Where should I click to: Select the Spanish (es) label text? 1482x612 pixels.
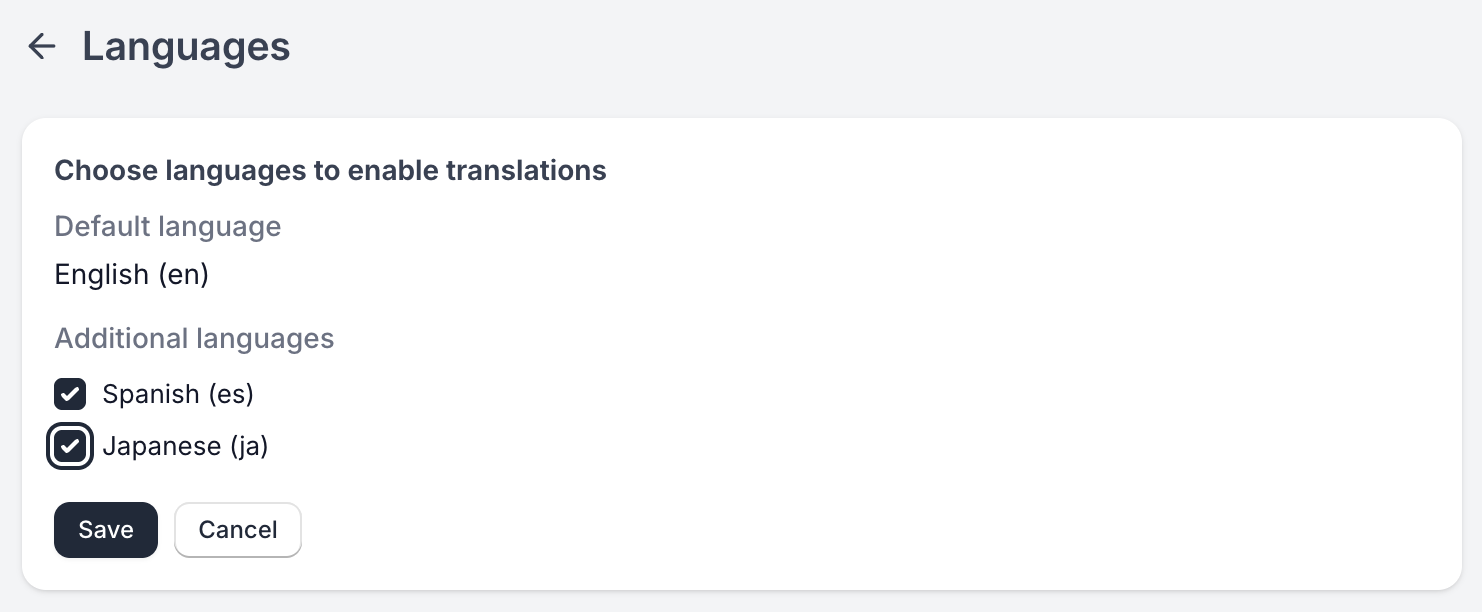click(x=178, y=394)
